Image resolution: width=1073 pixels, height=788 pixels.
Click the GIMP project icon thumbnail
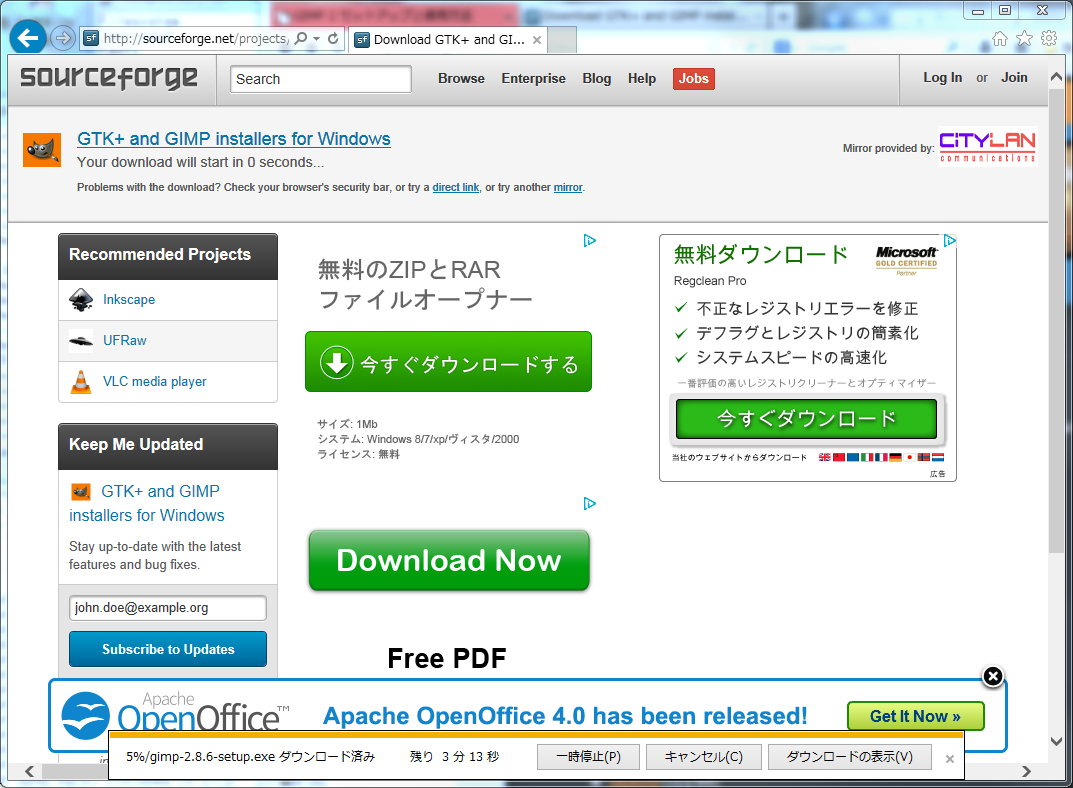point(42,149)
